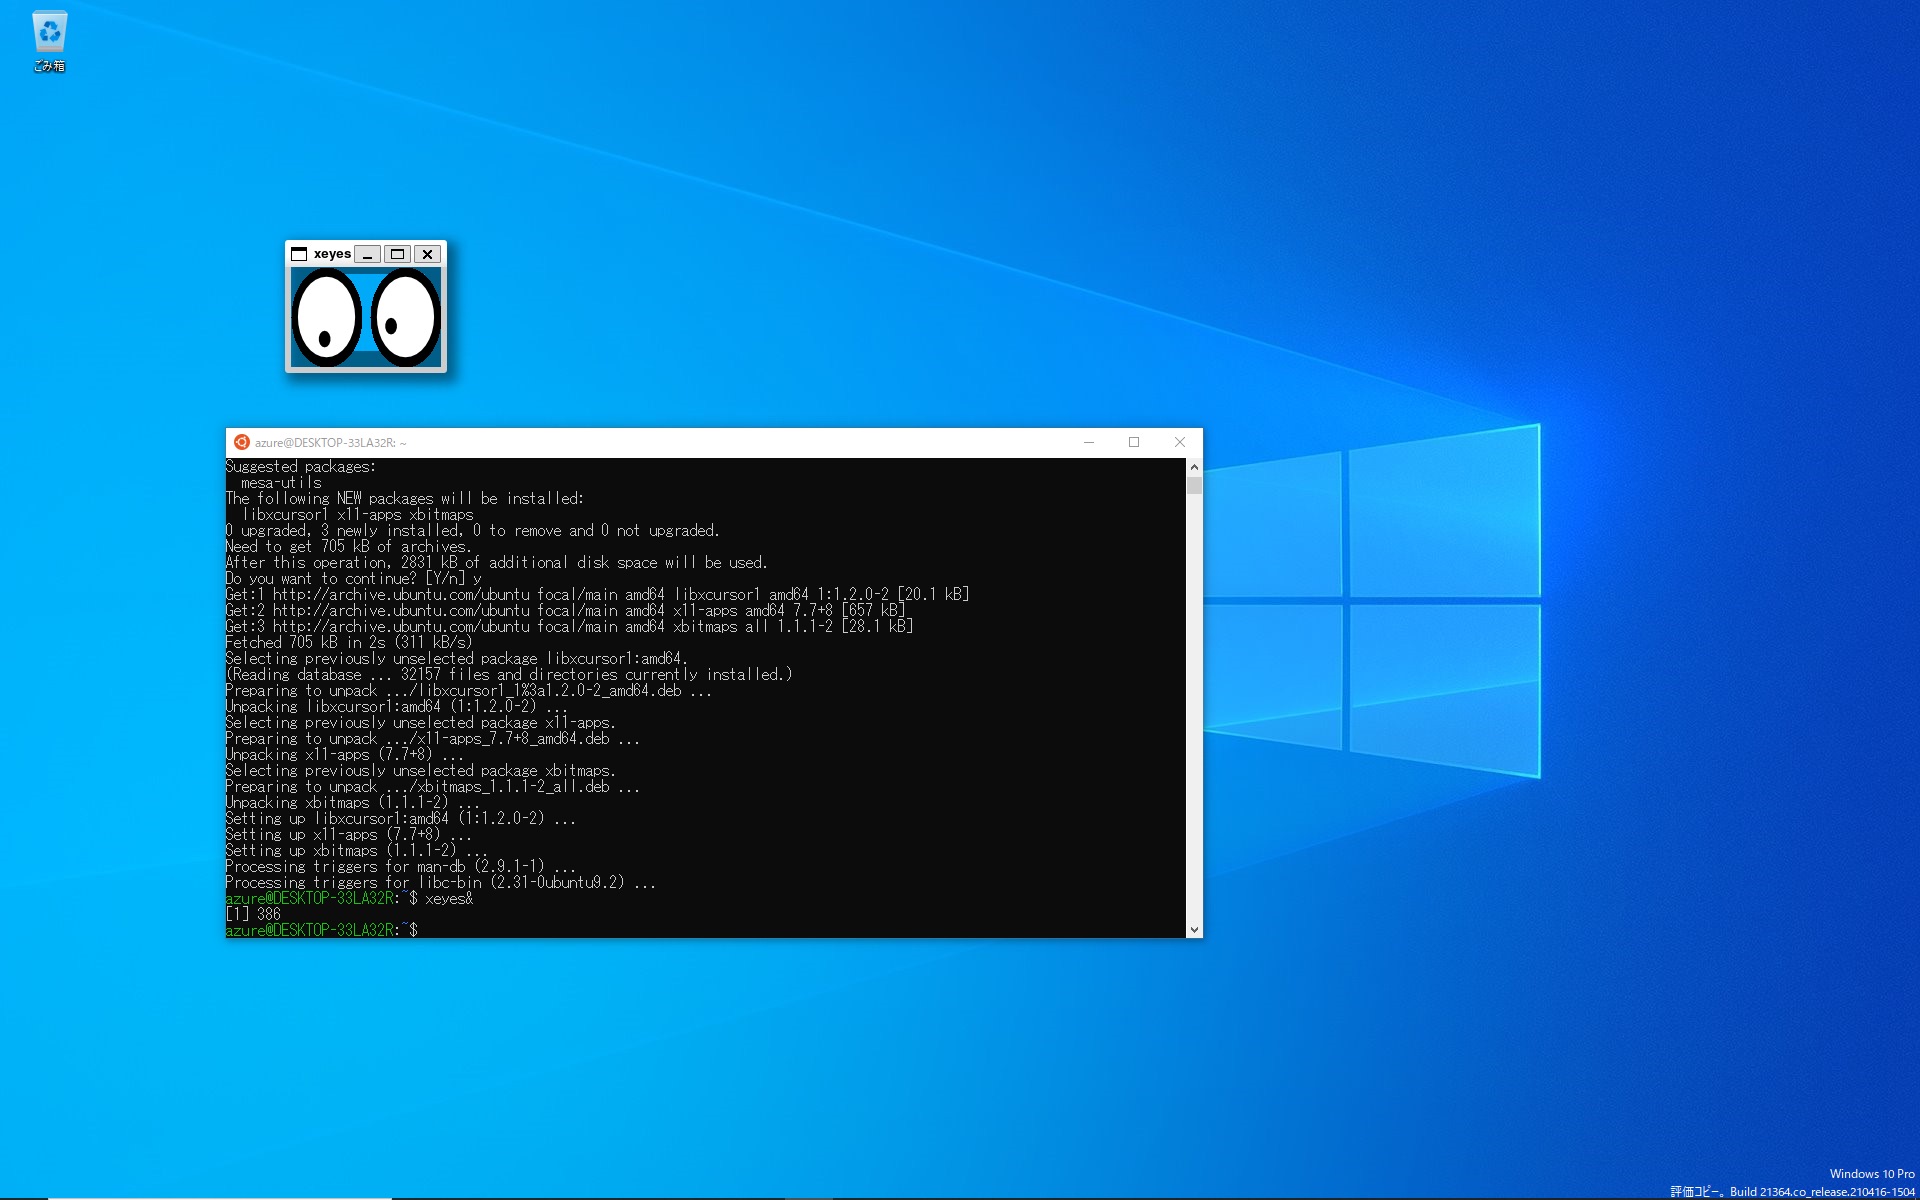
Task: Minimize the xeyes window
Action: 368,254
